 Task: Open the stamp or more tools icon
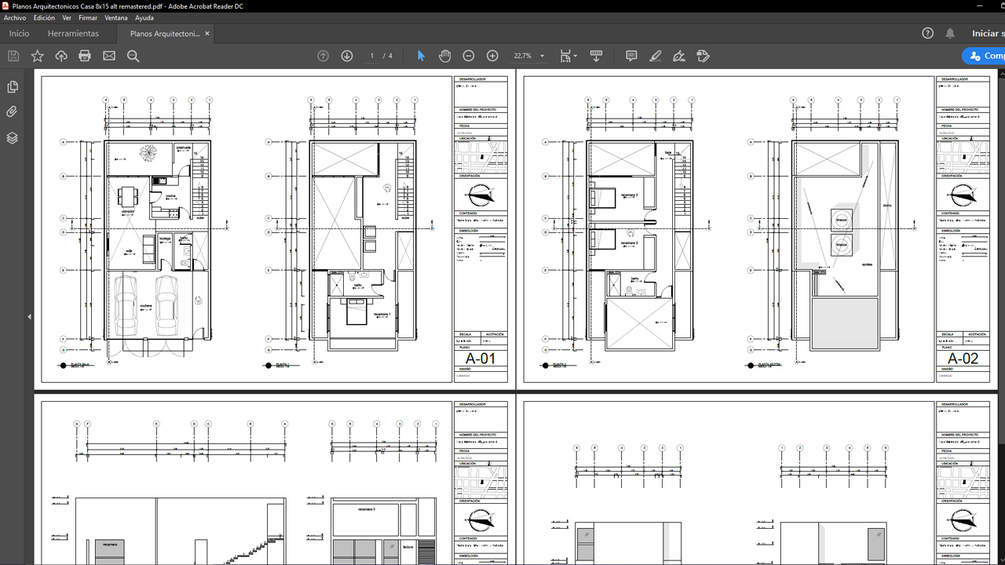pos(703,56)
